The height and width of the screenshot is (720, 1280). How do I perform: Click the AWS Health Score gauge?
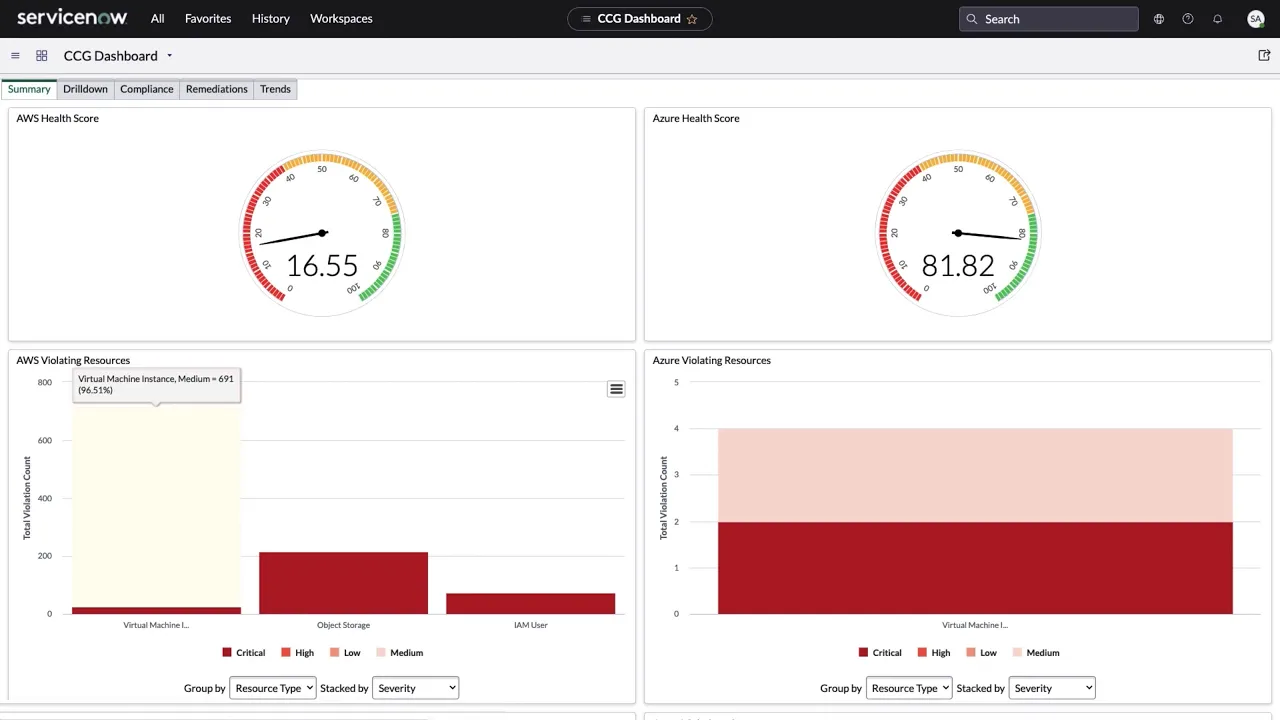(x=322, y=233)
